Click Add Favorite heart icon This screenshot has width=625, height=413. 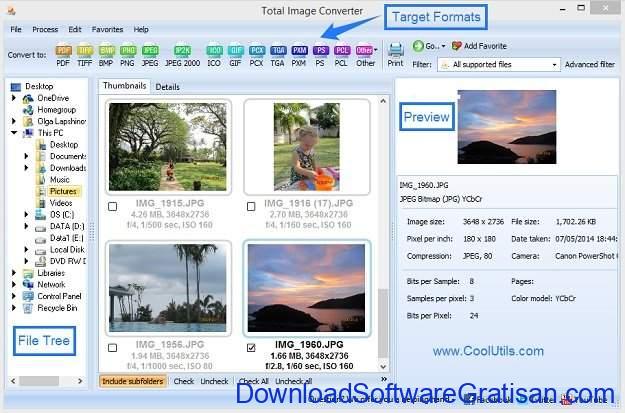(x=457, y=46)
